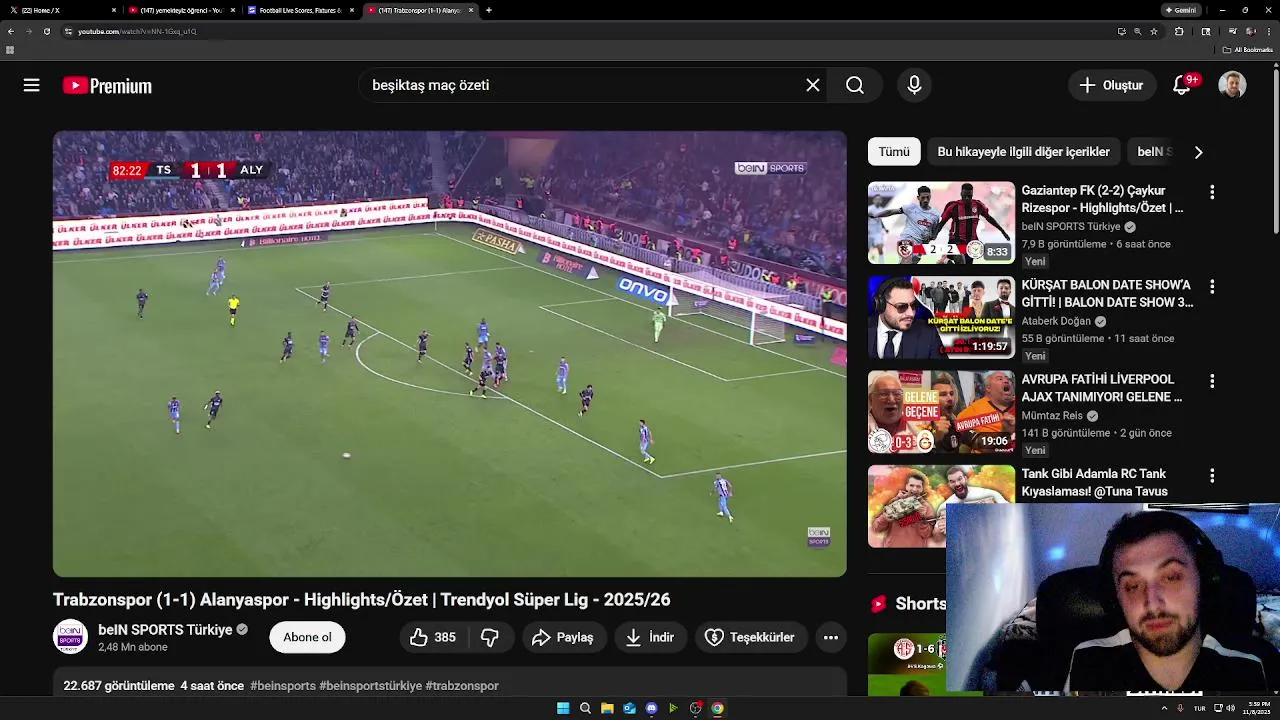Open the Tank Gibi Adamla RC Tank title
1280x720 pixels.
[1095, 483]
